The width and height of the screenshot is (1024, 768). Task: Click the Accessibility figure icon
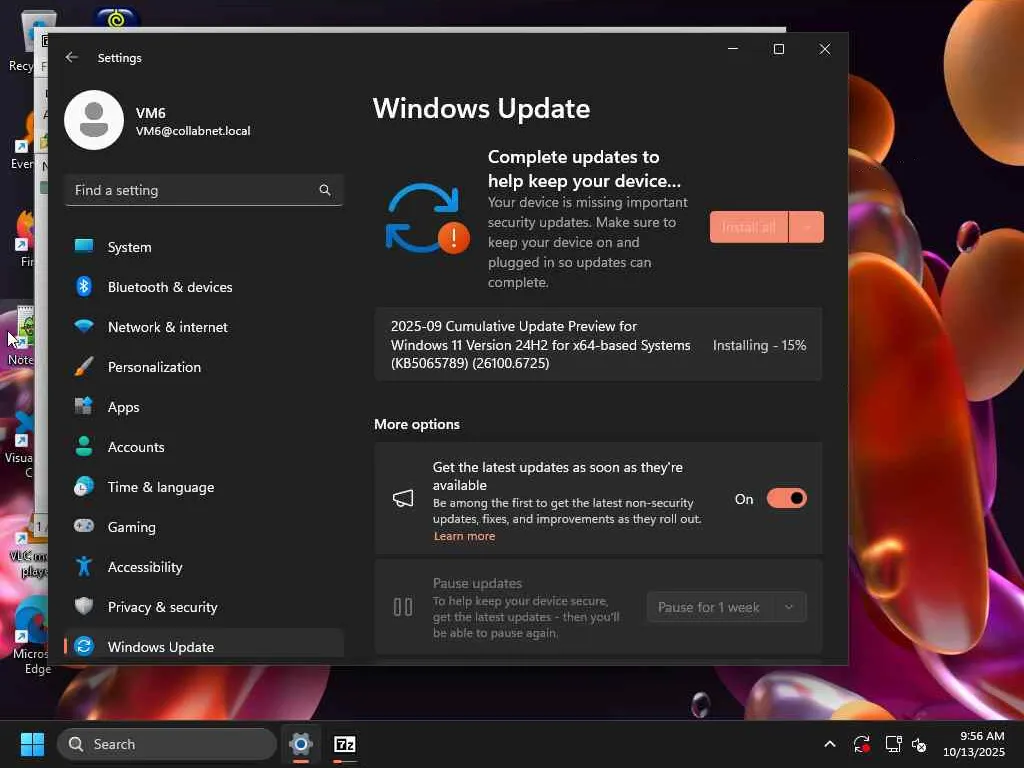point(84,566)
